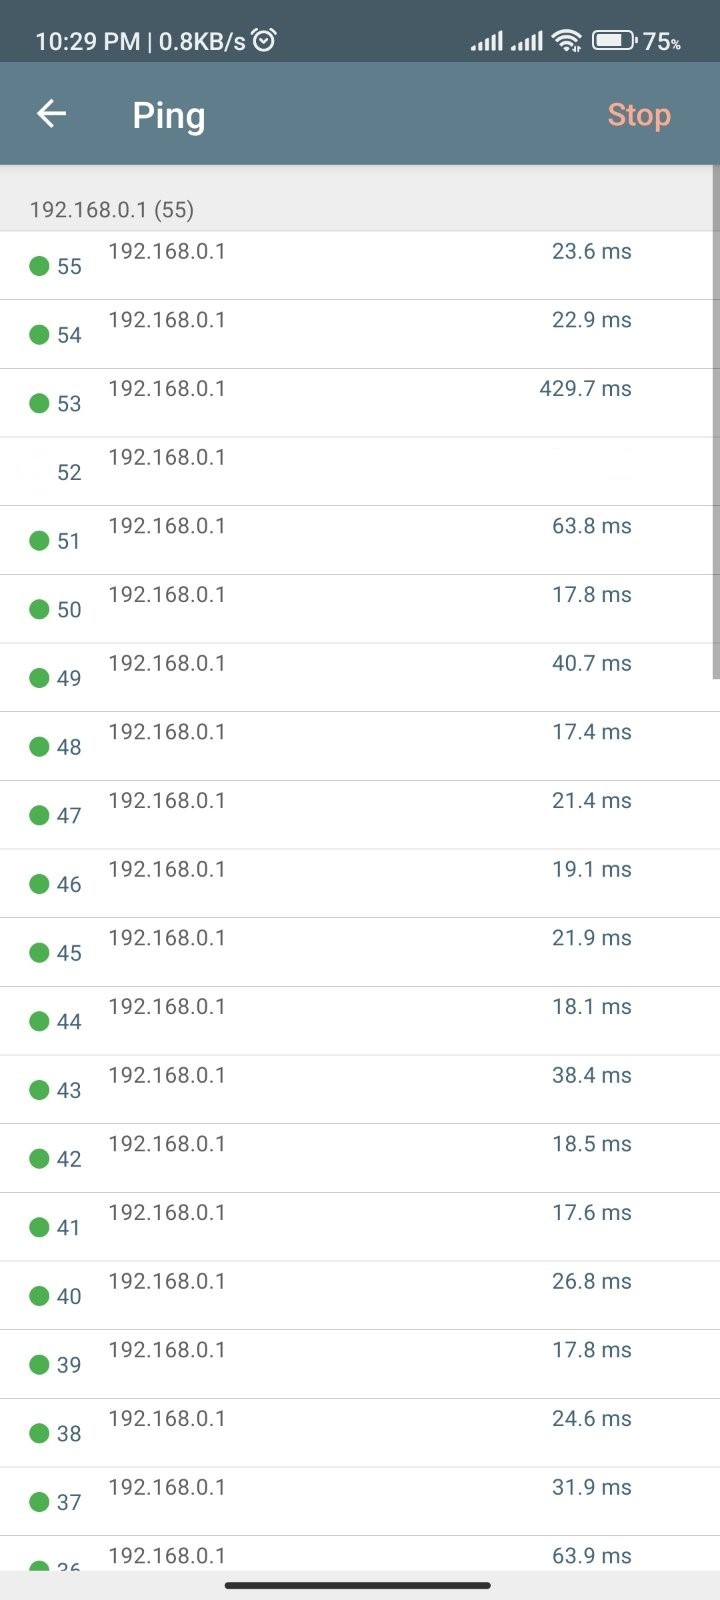Tap green status dot for ping 48
The image size is (720, 1600).
[39, 747]
